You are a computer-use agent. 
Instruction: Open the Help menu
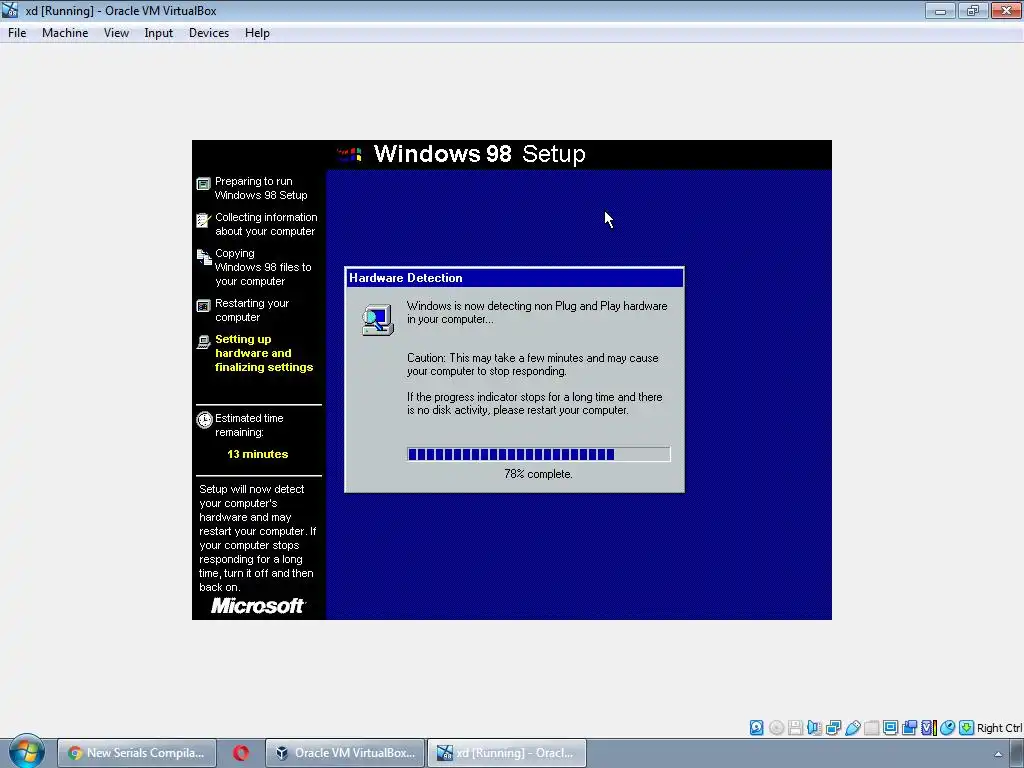tap(257, 33)
